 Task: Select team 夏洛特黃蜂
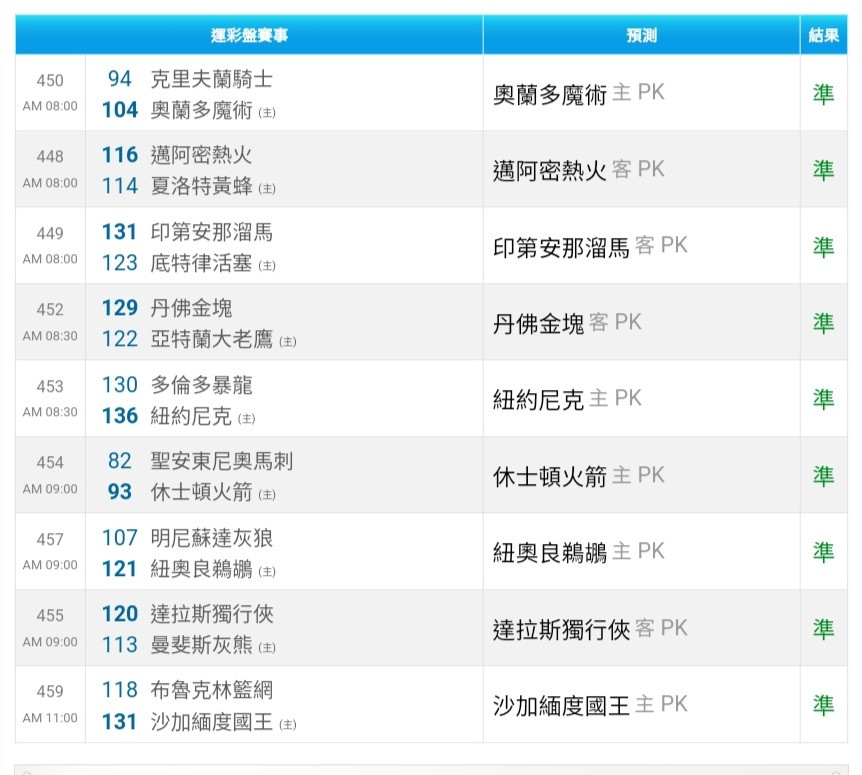(x=201, y=186)
